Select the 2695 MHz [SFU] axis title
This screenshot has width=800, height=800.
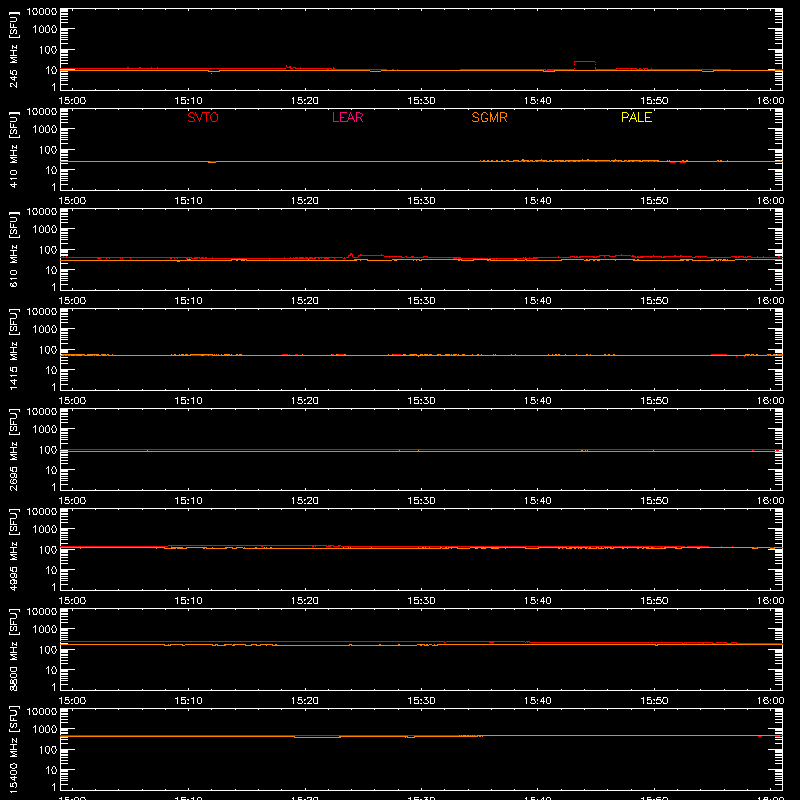coord(13,449)
